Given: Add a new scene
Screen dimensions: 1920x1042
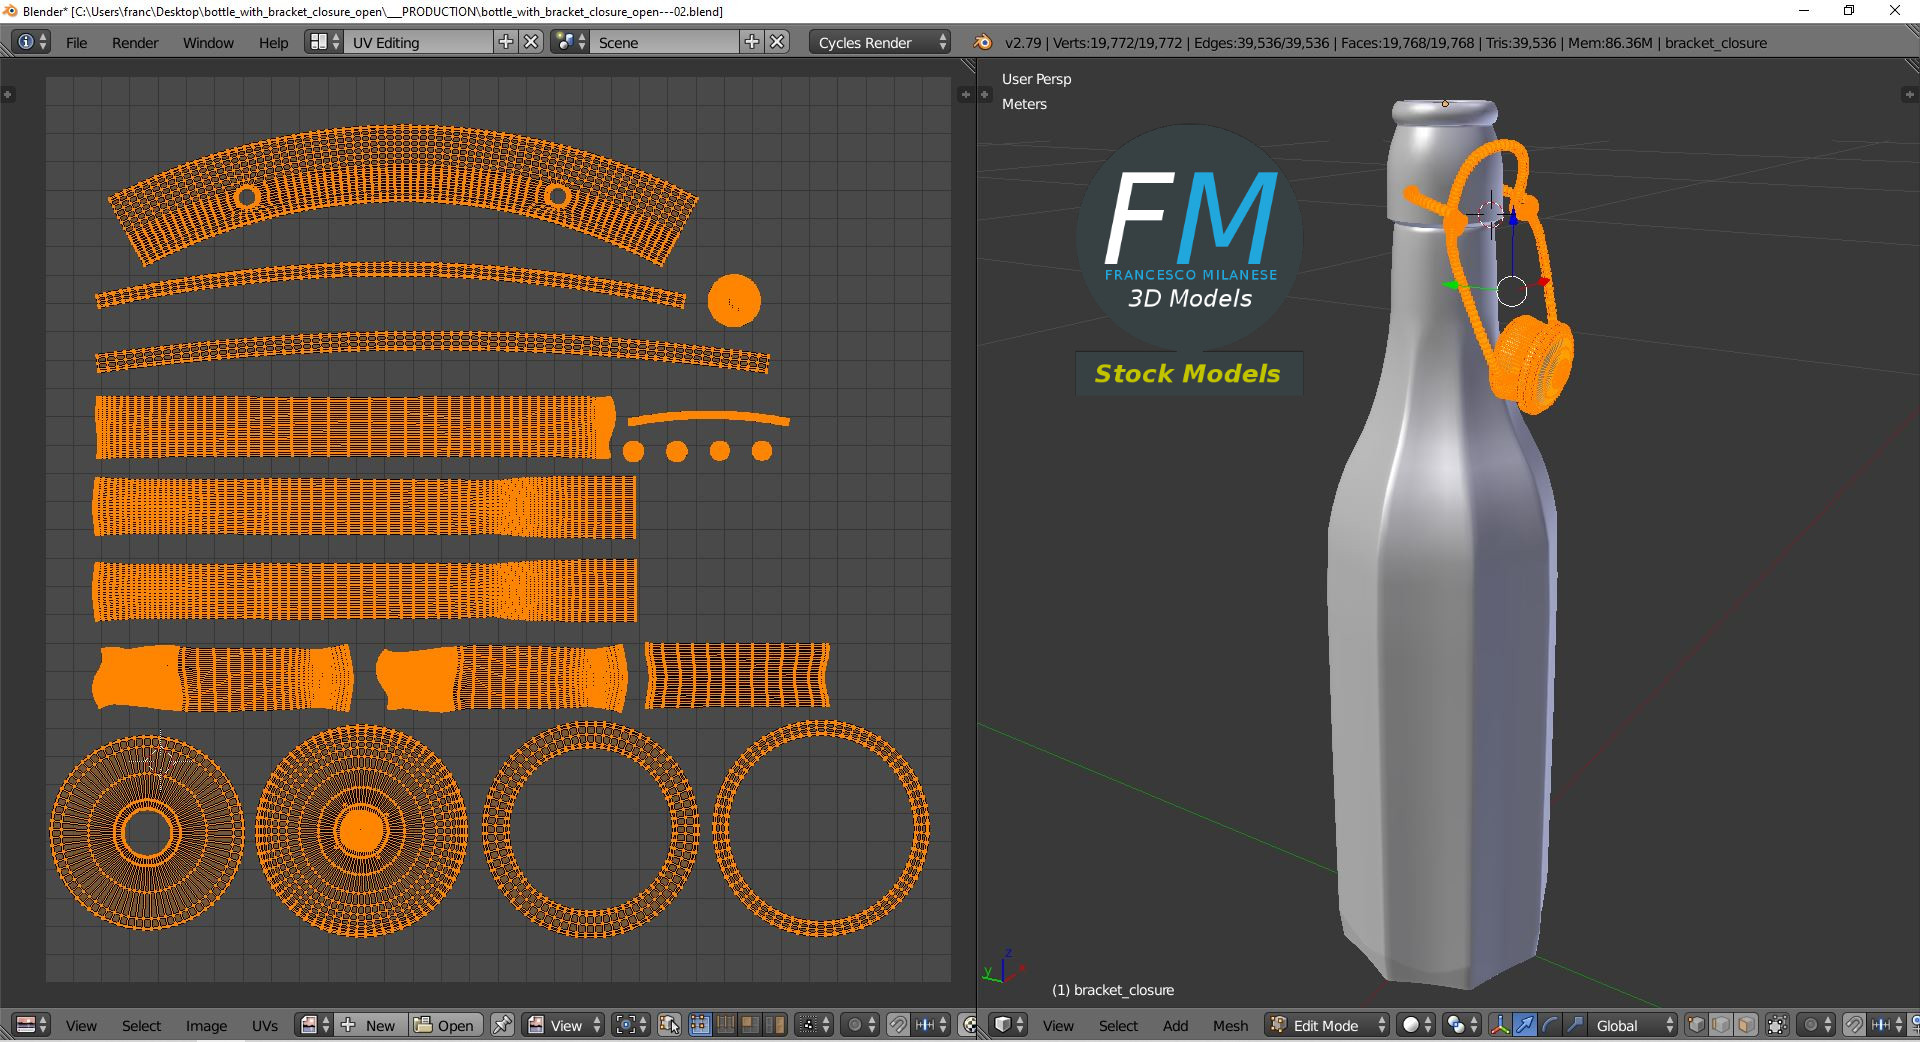Looking at the screenshot, I should click(752, 42).
